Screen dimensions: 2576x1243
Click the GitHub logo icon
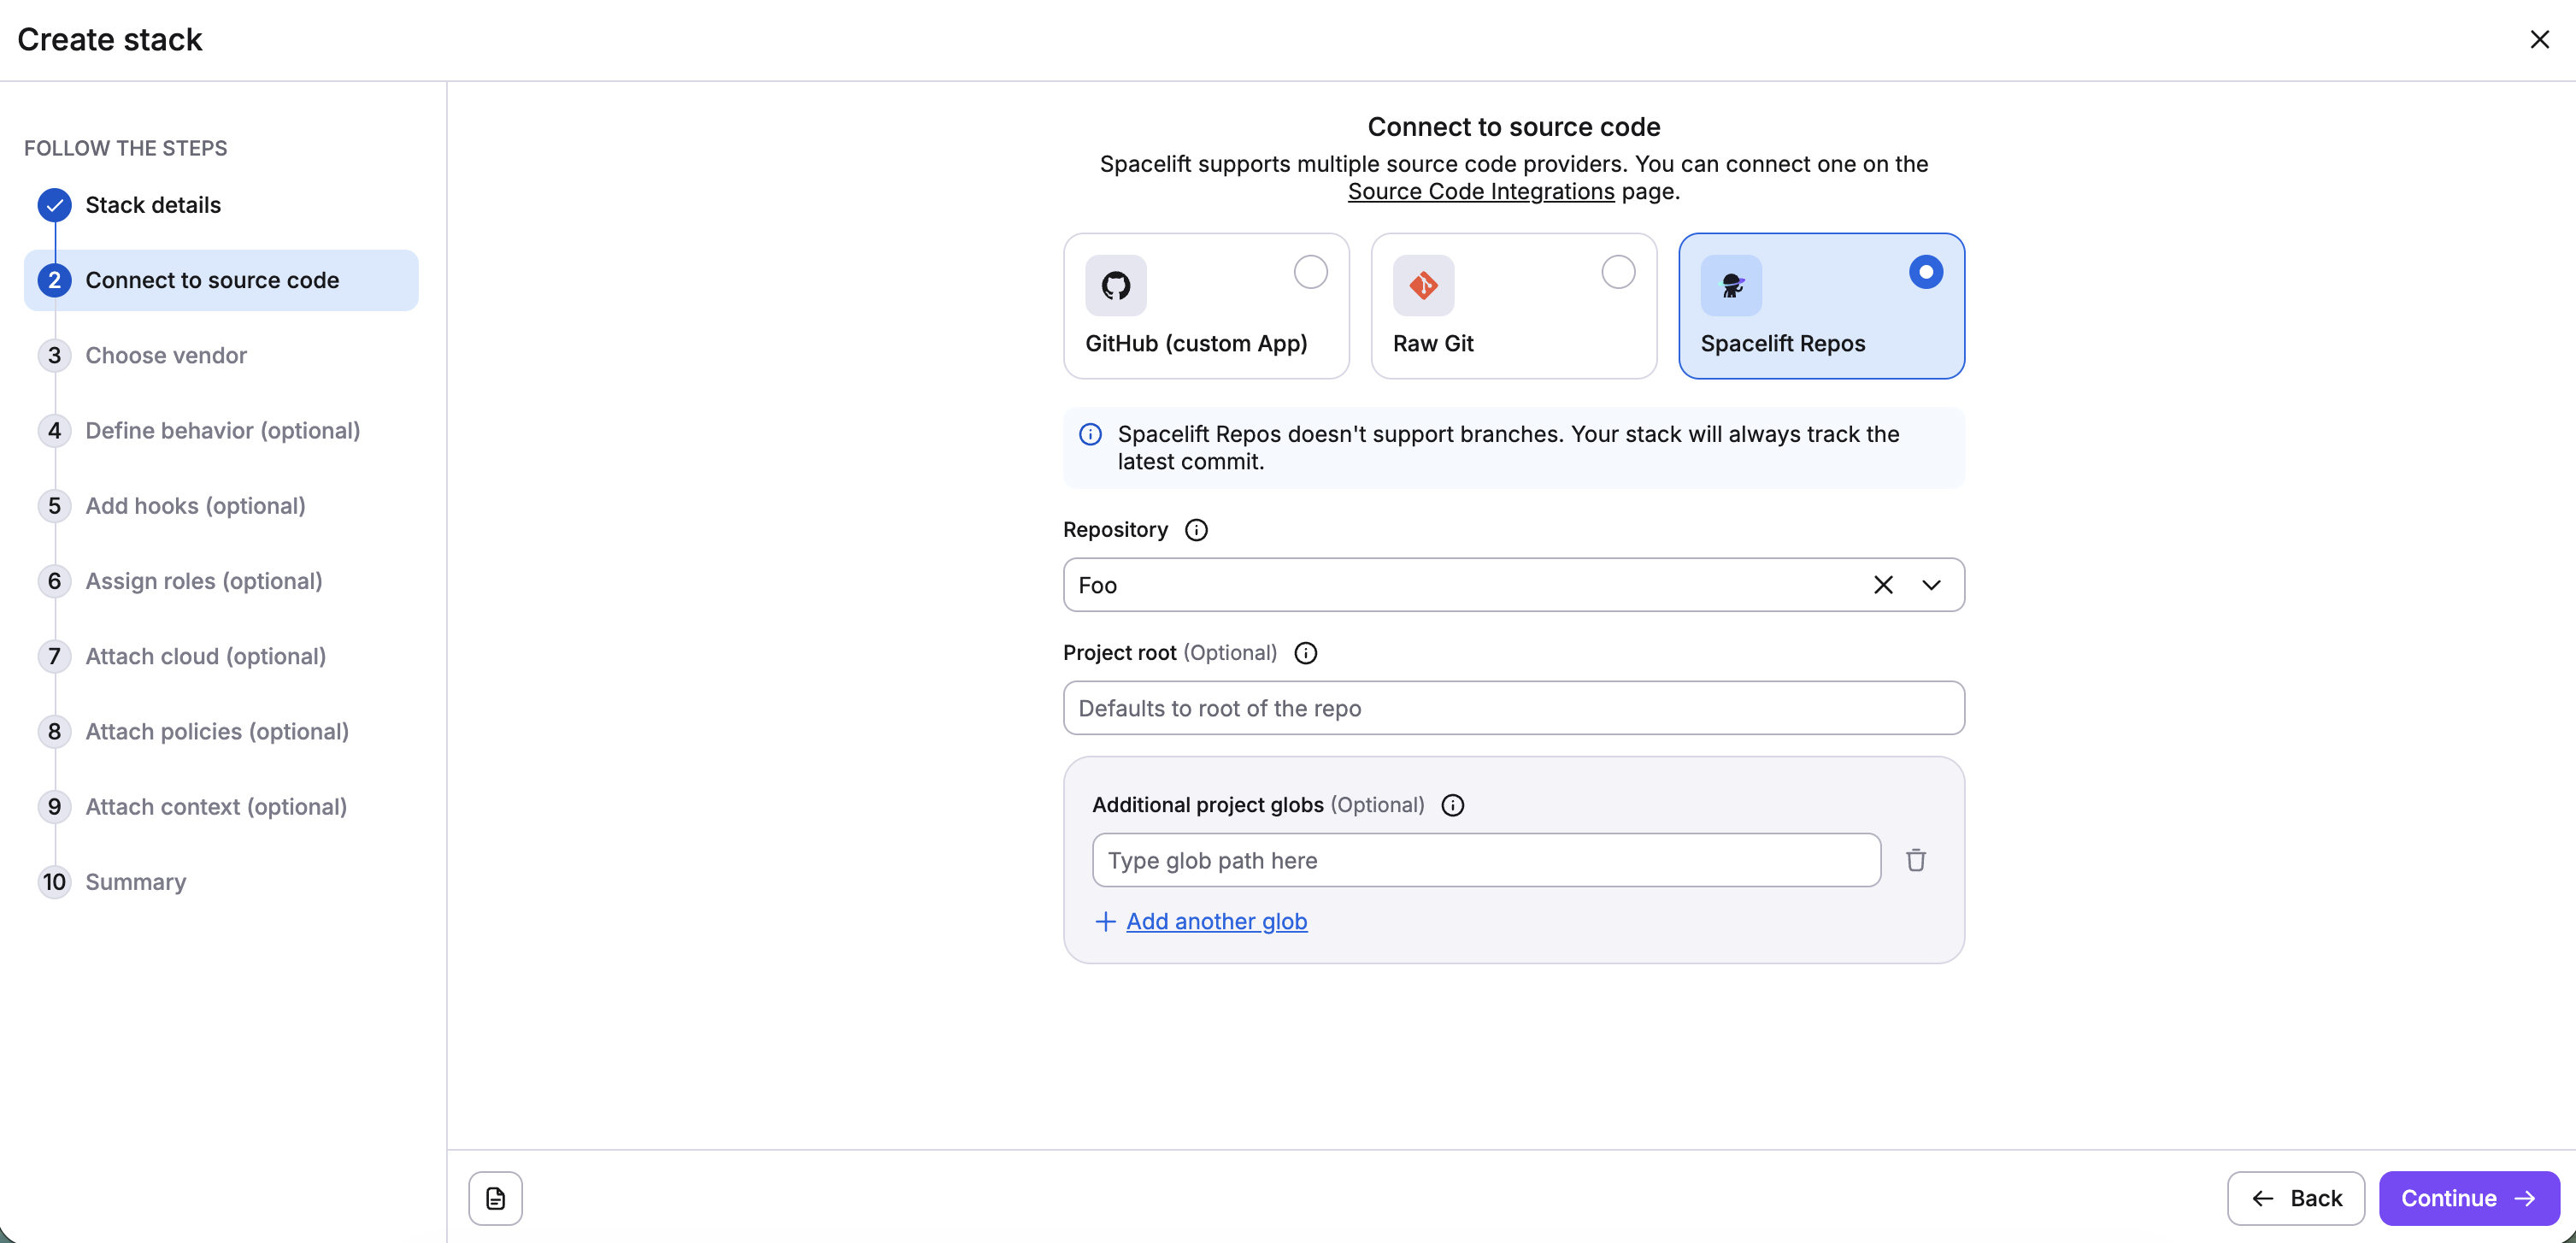click(1117, 285)
